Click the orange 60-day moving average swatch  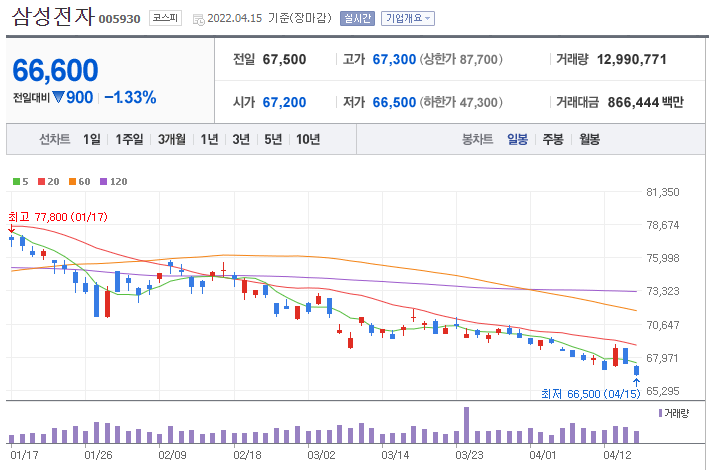point(72,181)
